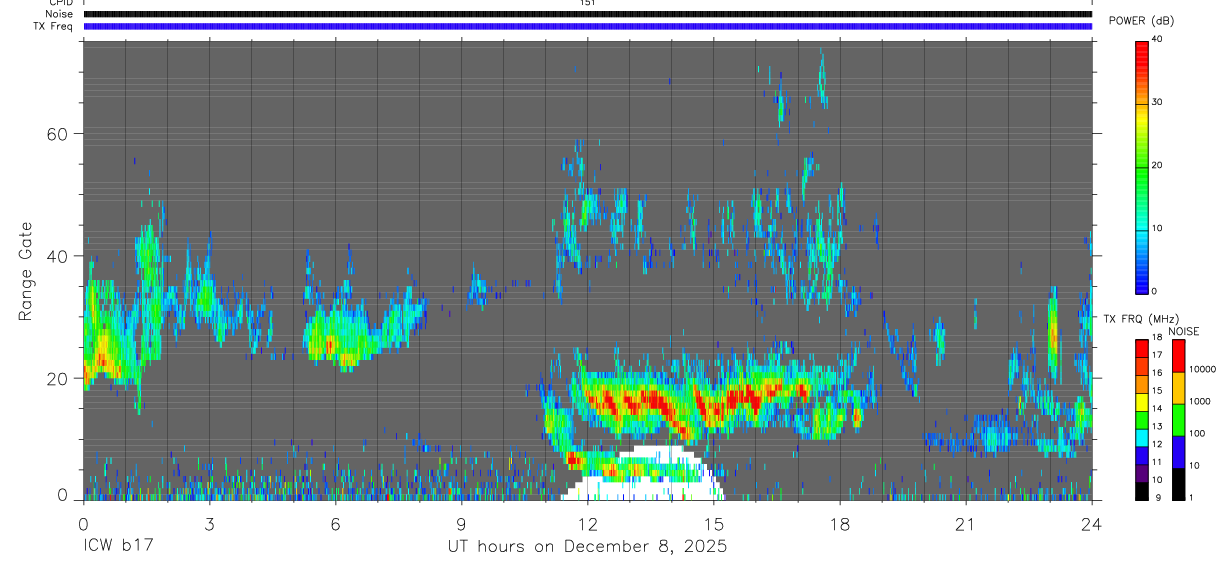The width and height of the screenshot is (1228, 567).
Task: Click the '12' hour tick label on x-axis
Action: pyautogui.click(x=587, y=524)
